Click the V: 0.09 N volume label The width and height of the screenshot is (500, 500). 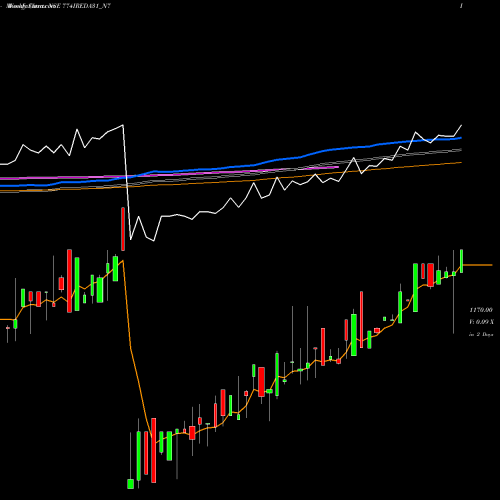(x=481, y=322)
